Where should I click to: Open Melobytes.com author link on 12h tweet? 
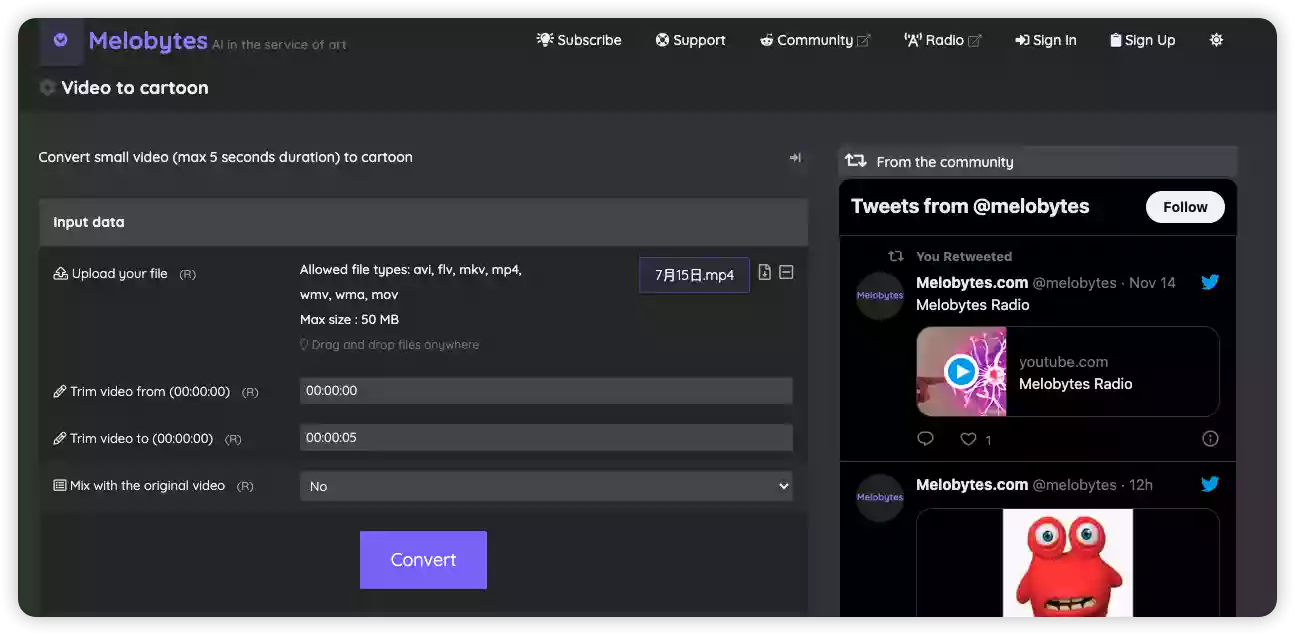[972, 485]
